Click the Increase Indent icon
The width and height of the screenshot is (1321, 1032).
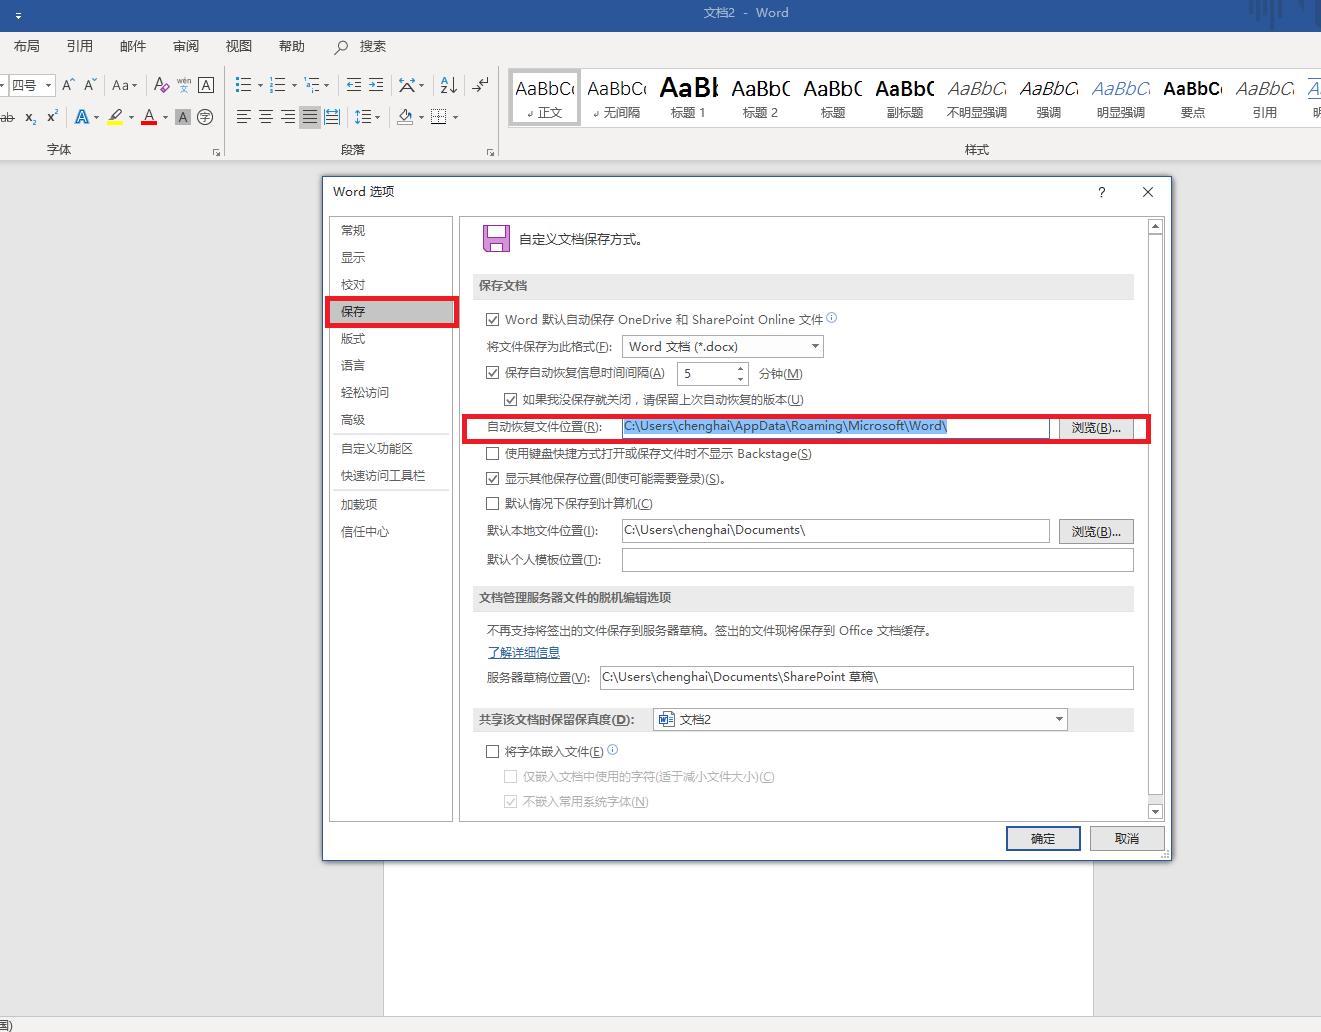coord(376,85)
